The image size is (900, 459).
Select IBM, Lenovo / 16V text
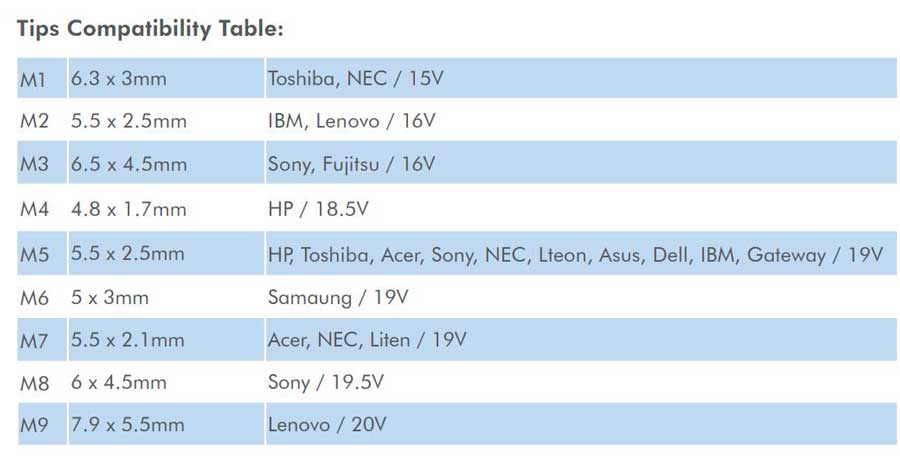(352, 120)
